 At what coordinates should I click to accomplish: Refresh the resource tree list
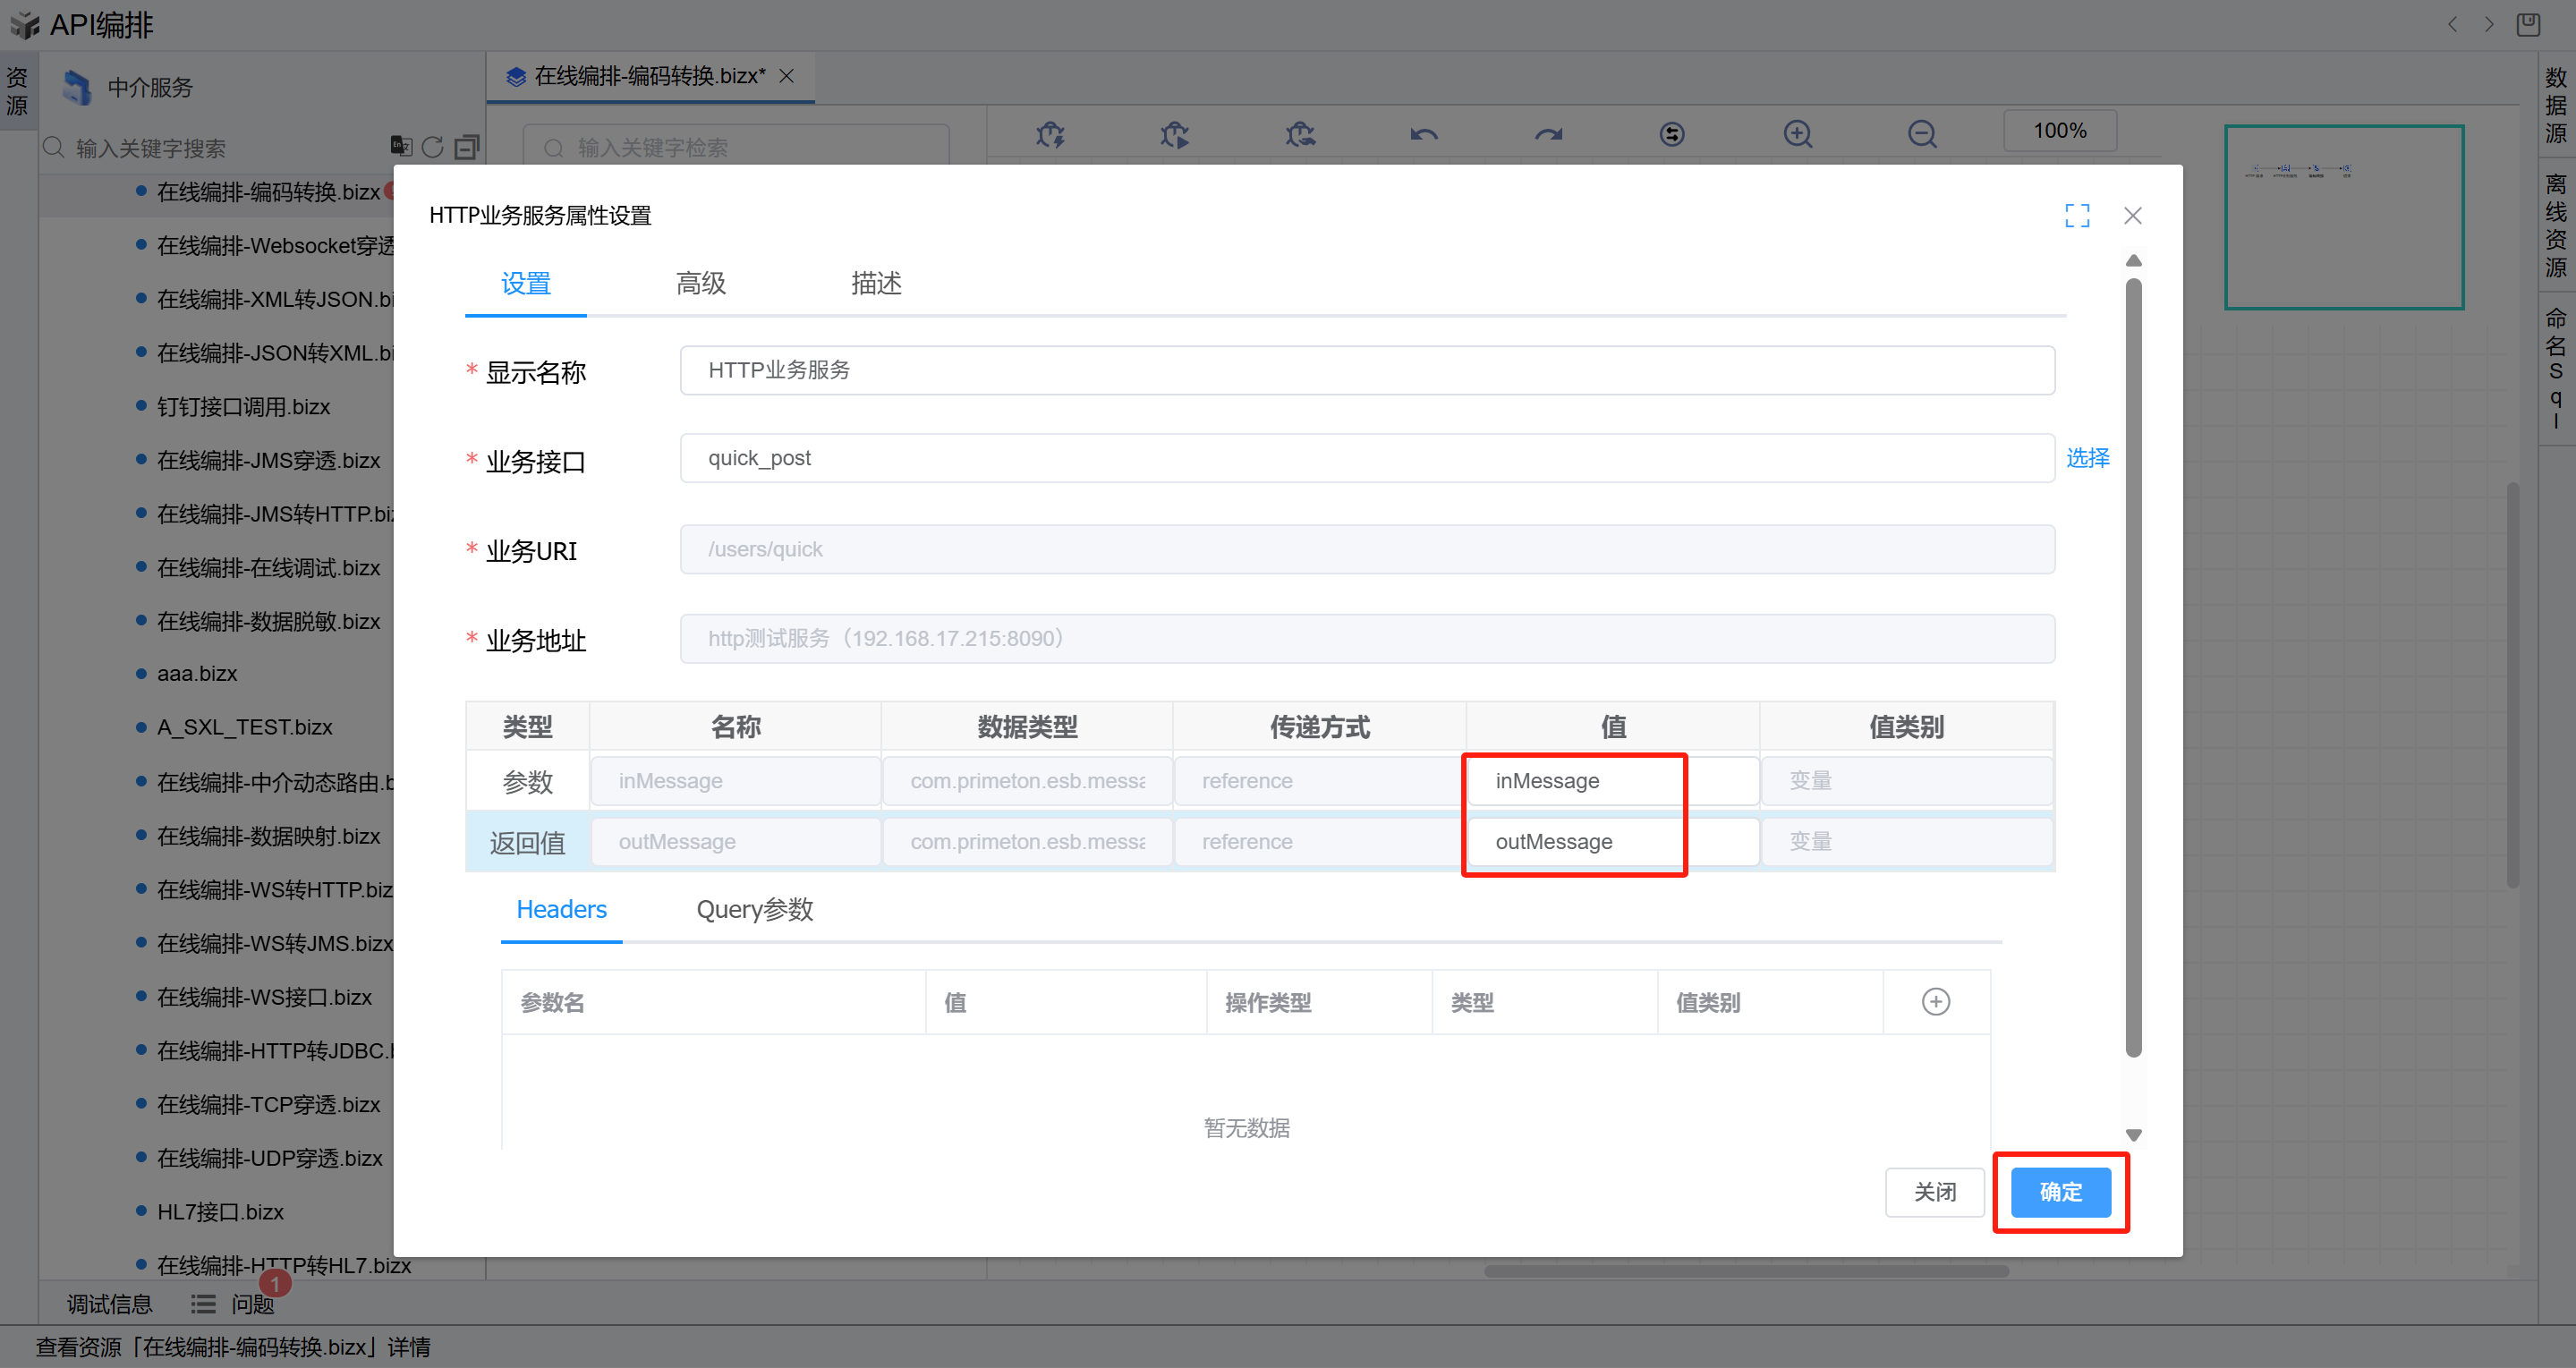tap(433, 148)
